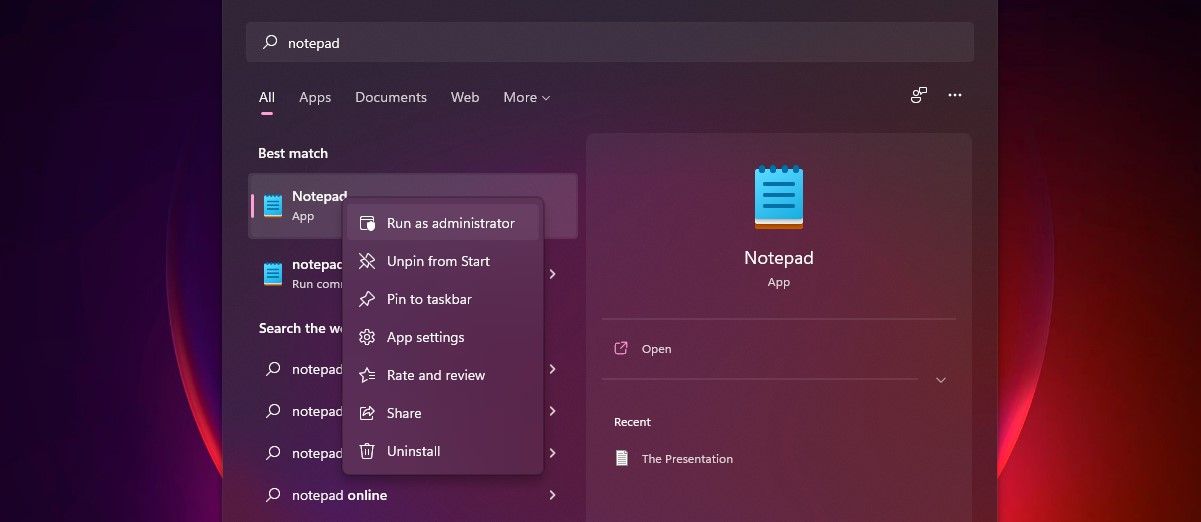Click the Unpin from Start icon

click(x=367, y=261)
